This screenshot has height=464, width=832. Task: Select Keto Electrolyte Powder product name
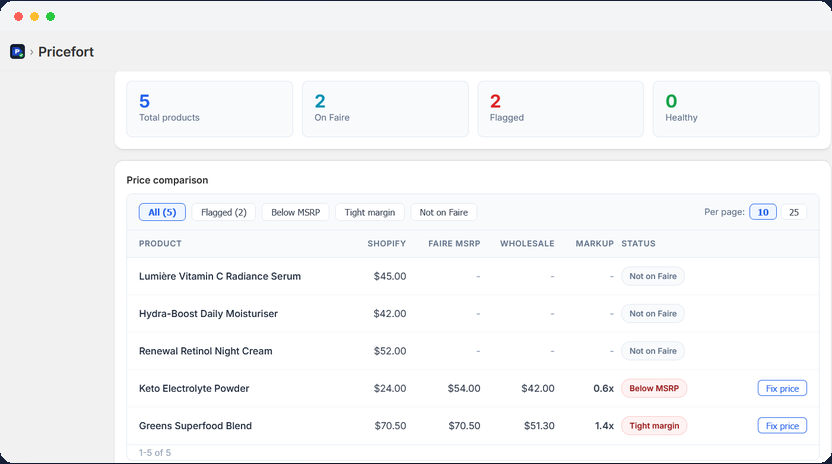click(194, 389)
